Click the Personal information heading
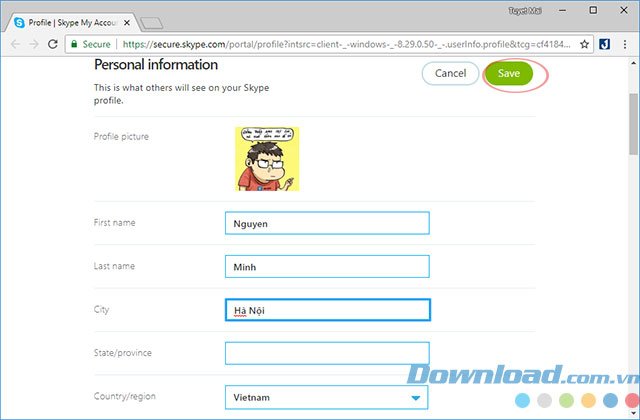The image size is (640, 420). point(156,64)
